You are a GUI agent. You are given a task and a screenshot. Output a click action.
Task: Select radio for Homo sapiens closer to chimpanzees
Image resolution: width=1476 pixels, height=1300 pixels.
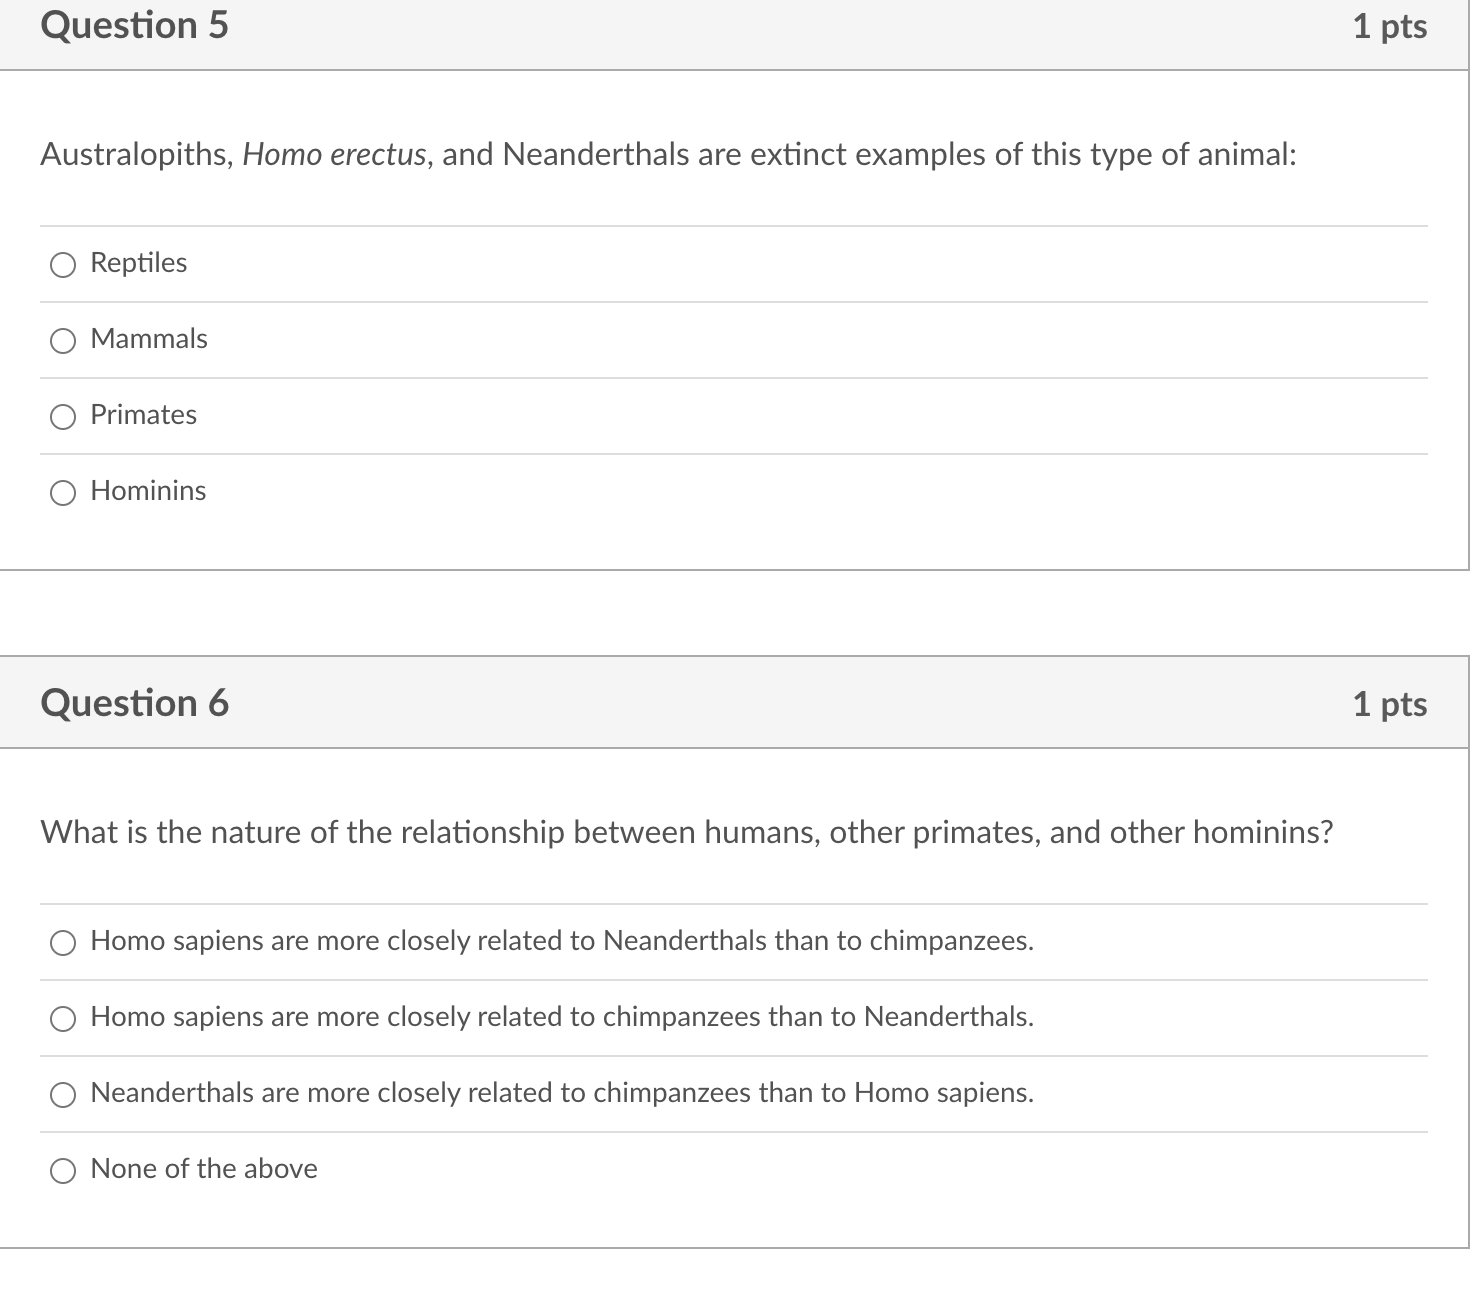click(63, 1018)
